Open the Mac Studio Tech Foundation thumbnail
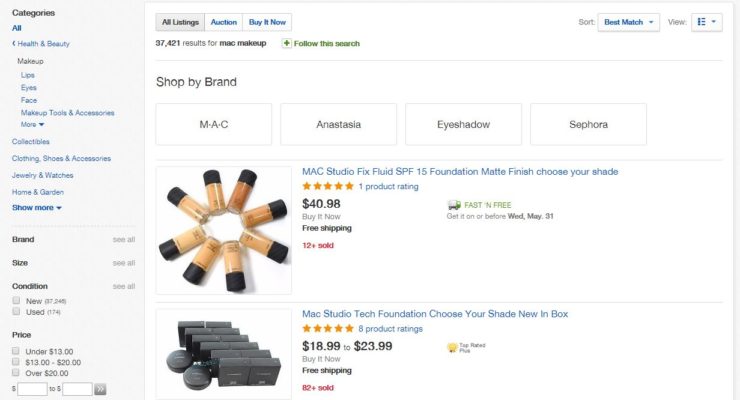 click(x=223, y=352)
